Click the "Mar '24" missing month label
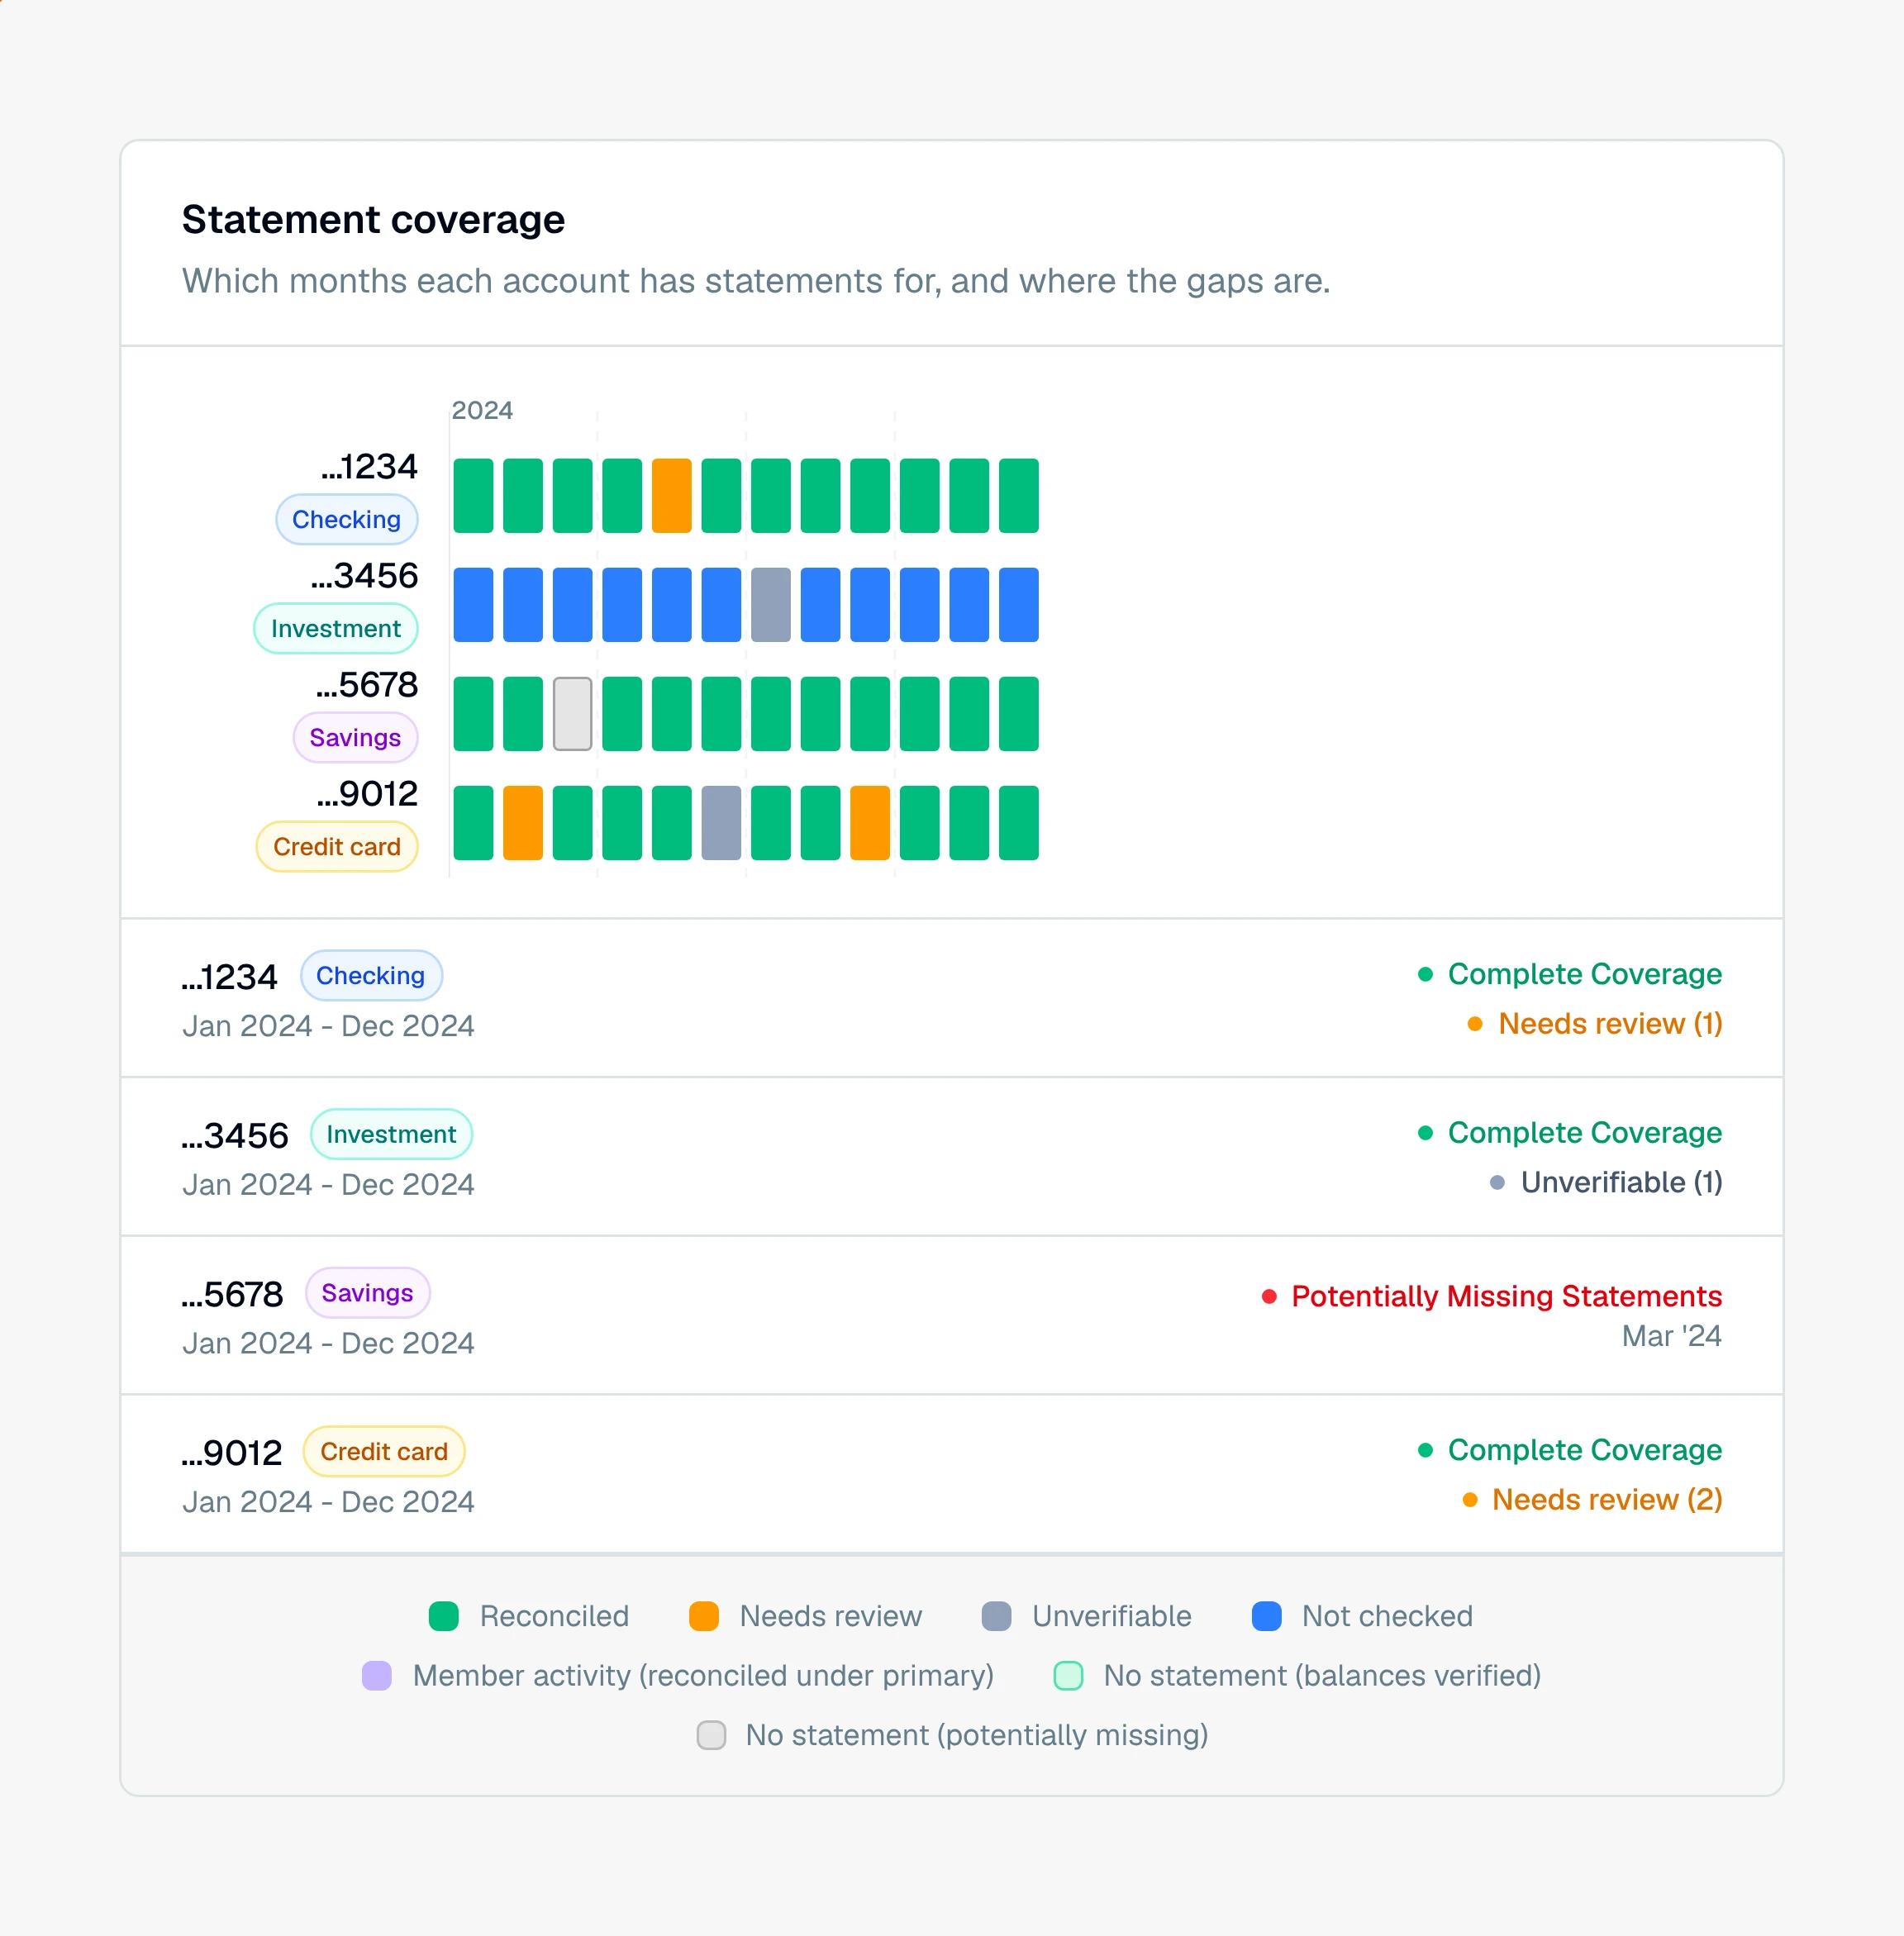1904x1936 pixels. 1671,1335
